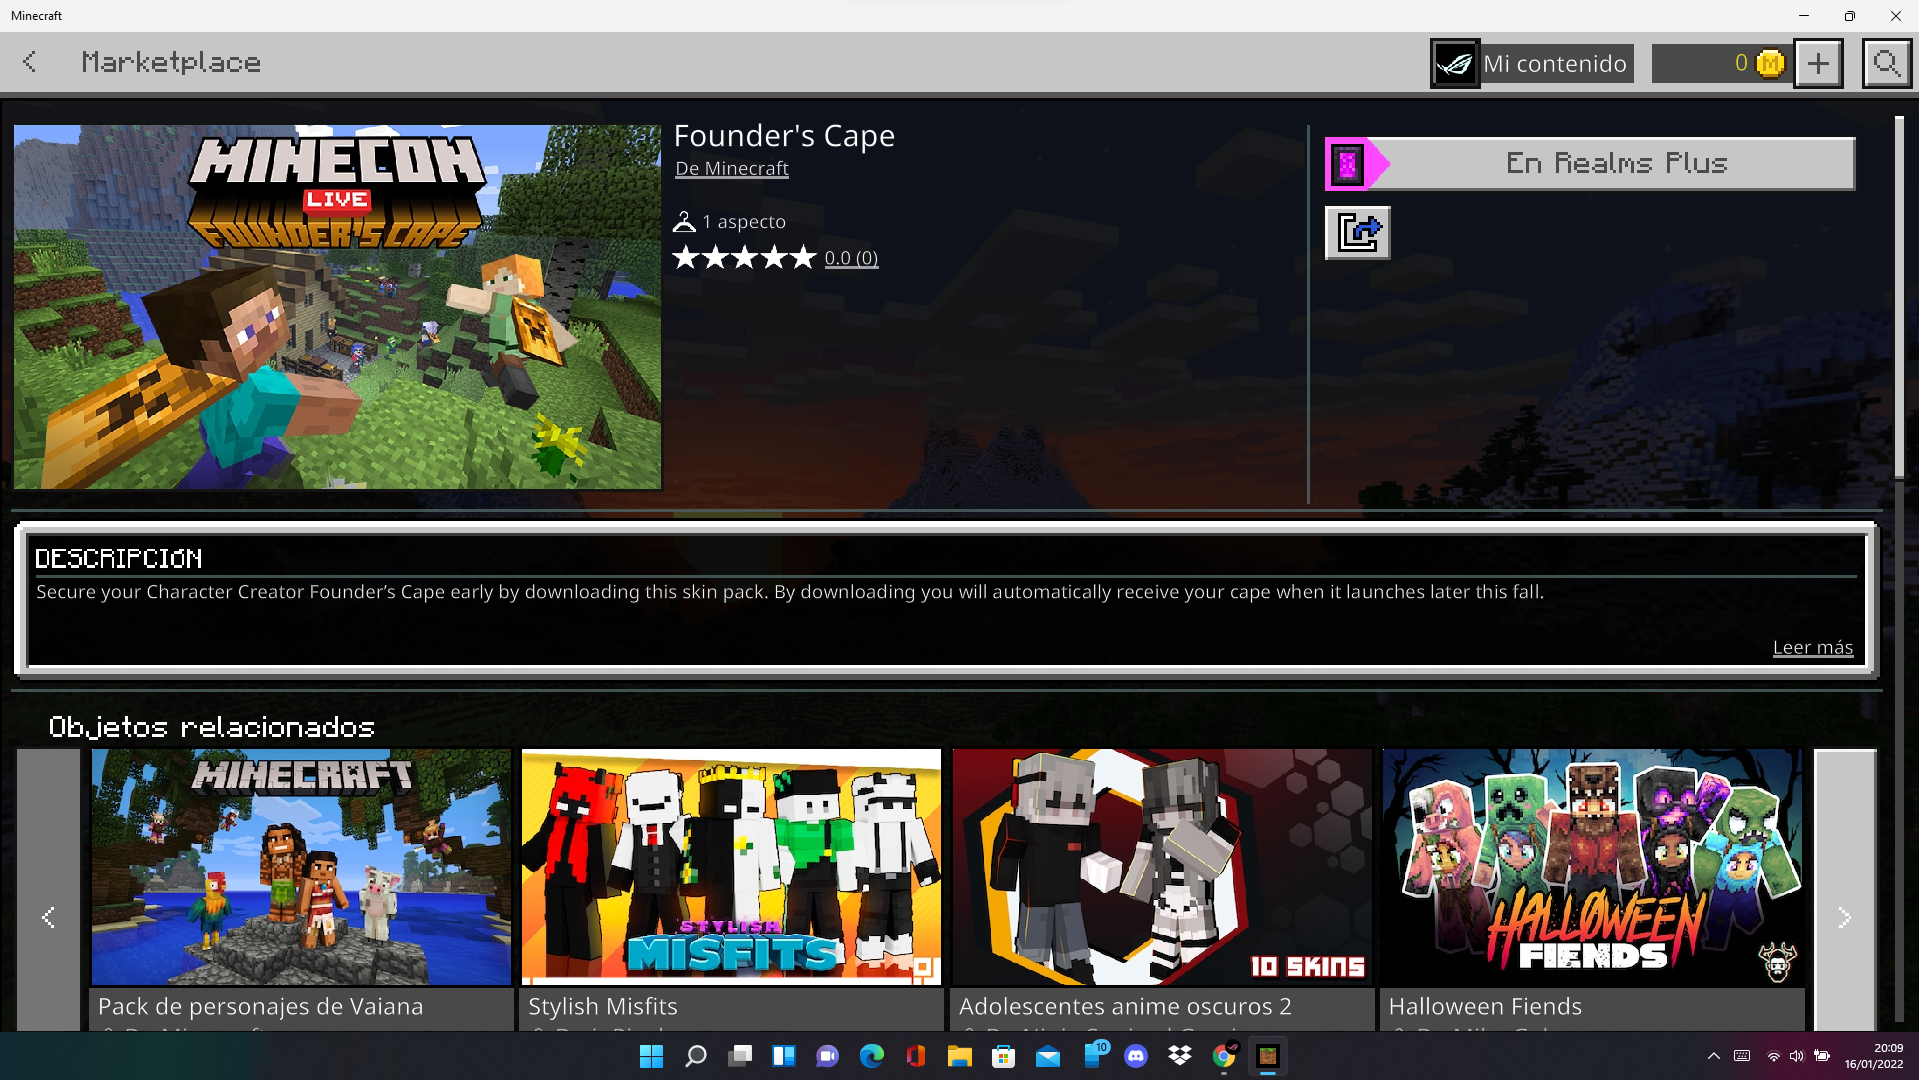
Task: Open the search magnifier in Marketplace header
Action: (1886, 64)
